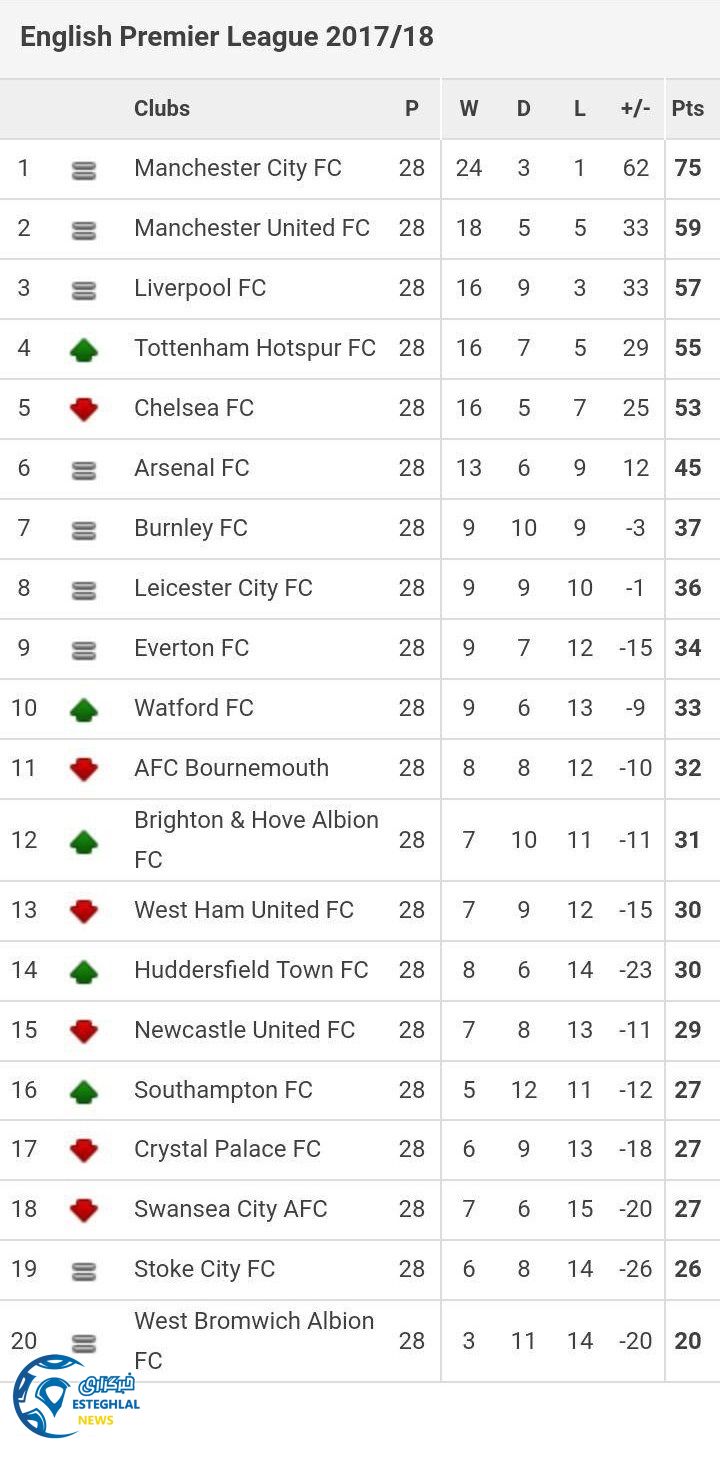Click red down arrow beside Chelsea FC
Screen dimensions: 720x1460
pos(84,409)
